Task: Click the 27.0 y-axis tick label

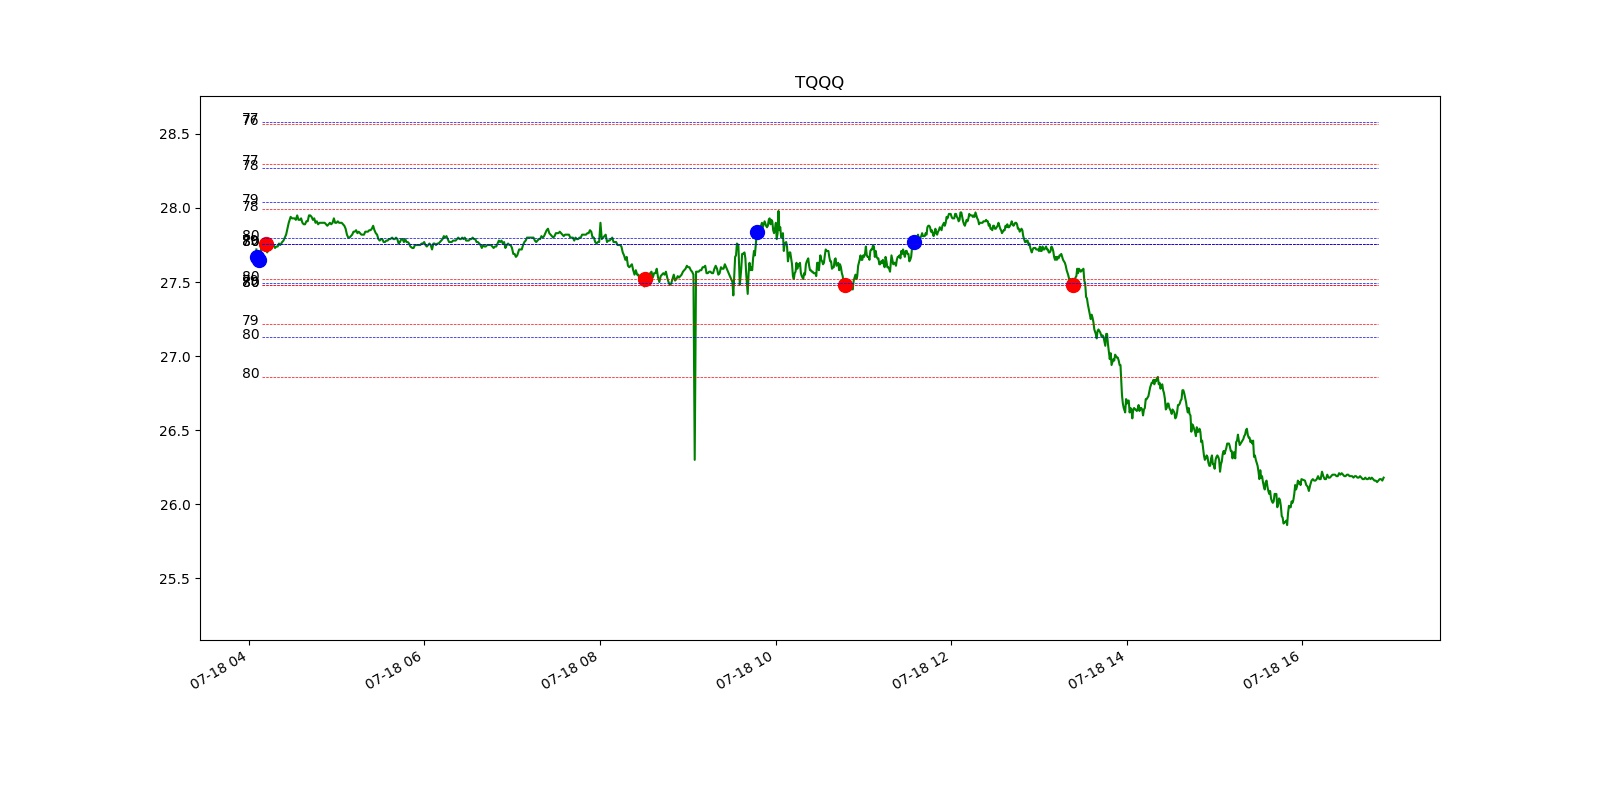Action: pyautogui.click(x=174, y=357)
